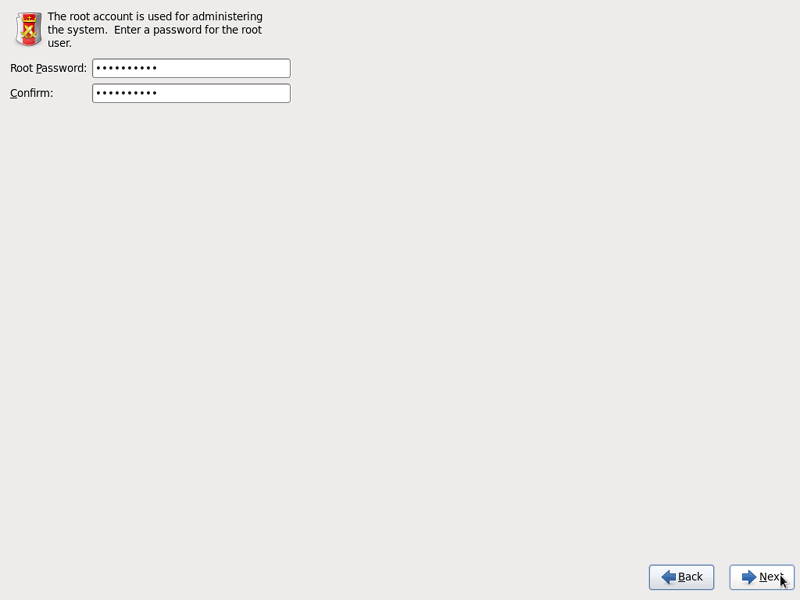Click "Enter a password for the root" text
Screen dimensions: 800x600
pyautogui.click(x=188, y=30)
